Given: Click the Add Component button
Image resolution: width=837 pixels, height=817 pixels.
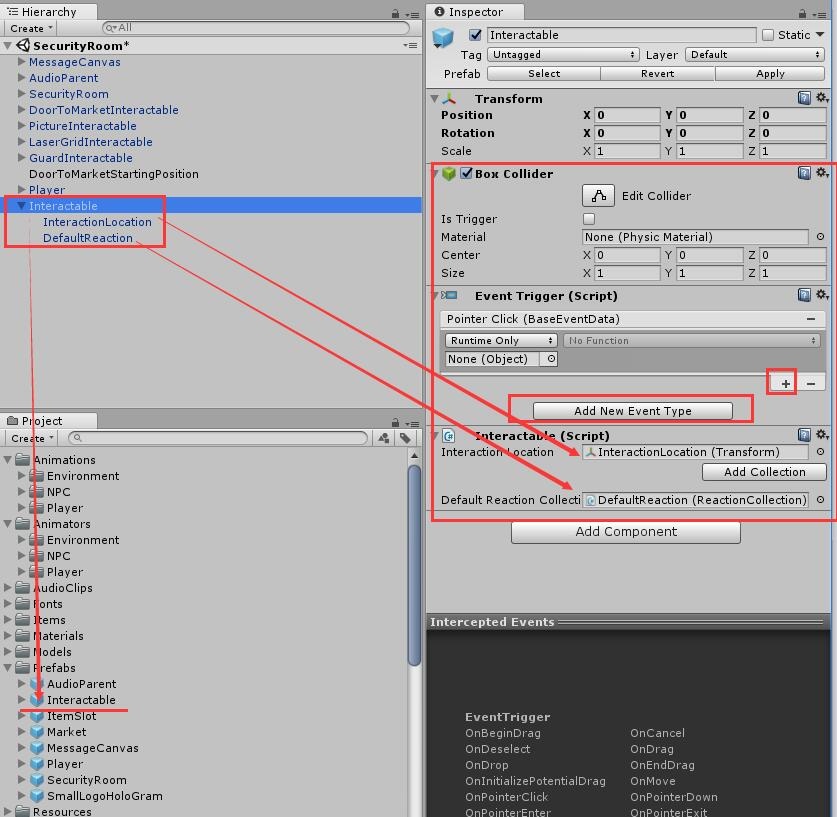Looking at the screenshot, I should pyautogui.click(x=626, y=532).
